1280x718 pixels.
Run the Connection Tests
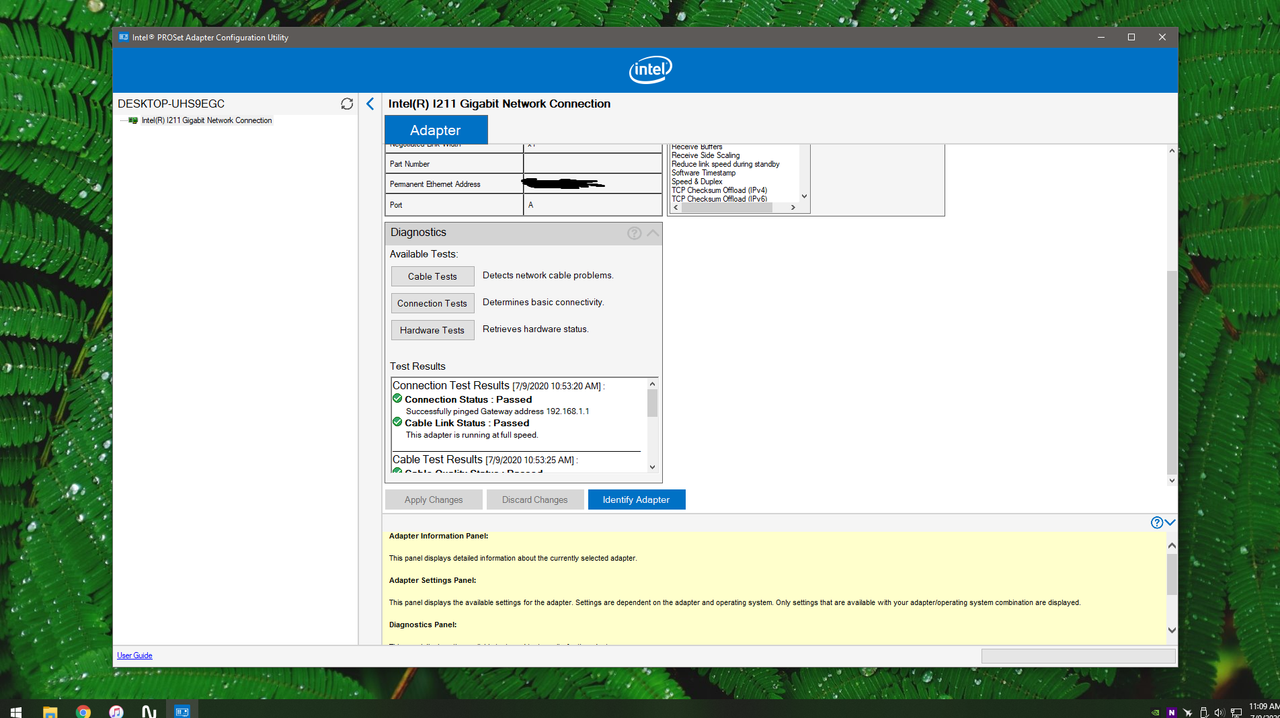point(432,303)
